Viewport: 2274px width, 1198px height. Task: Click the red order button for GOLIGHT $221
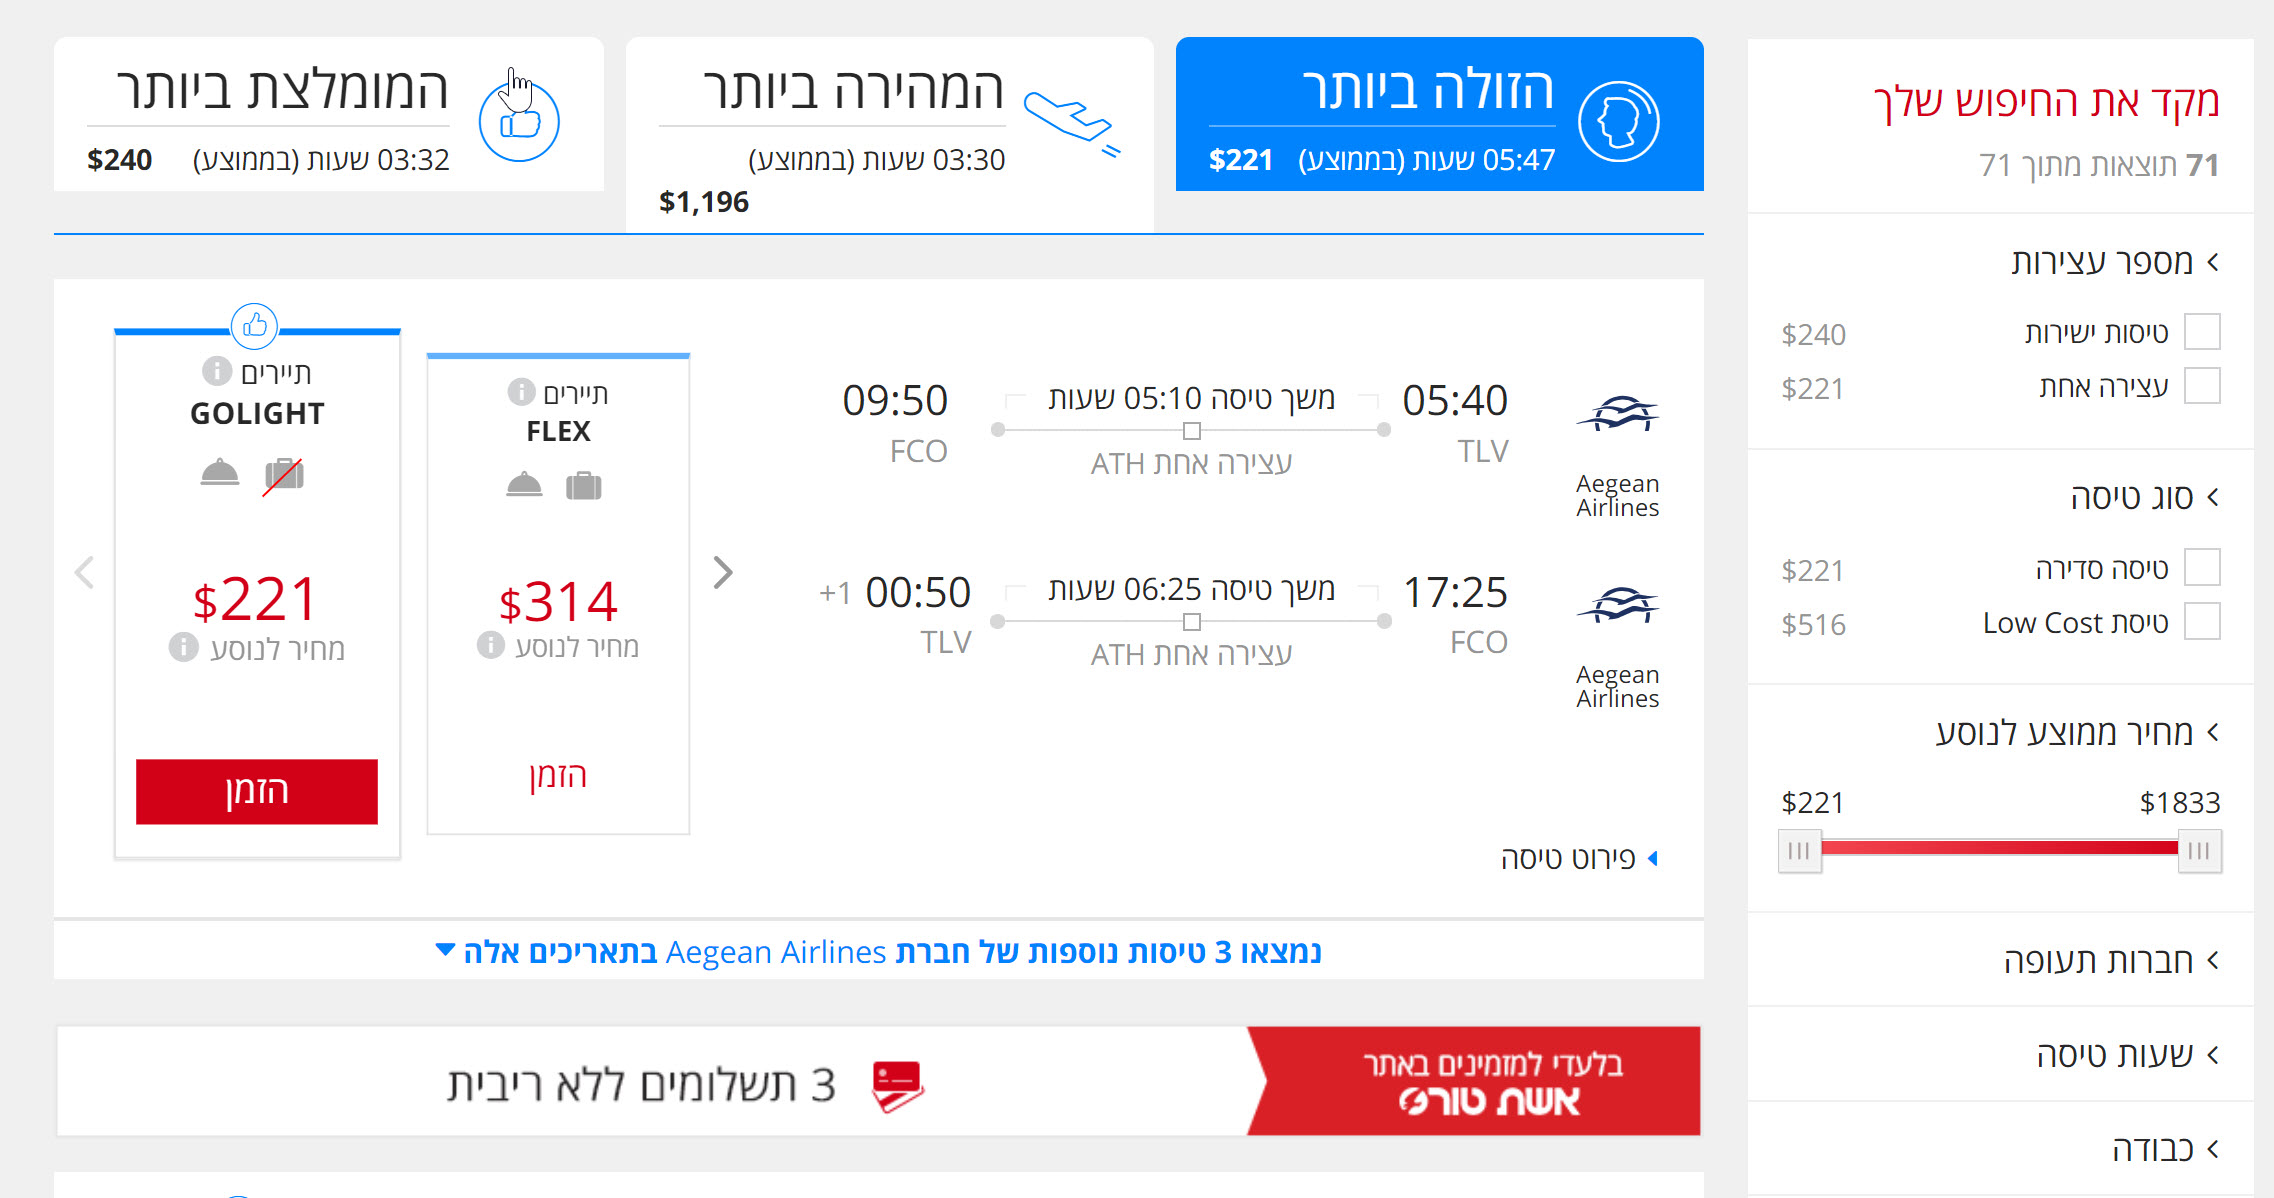[257, 791]
